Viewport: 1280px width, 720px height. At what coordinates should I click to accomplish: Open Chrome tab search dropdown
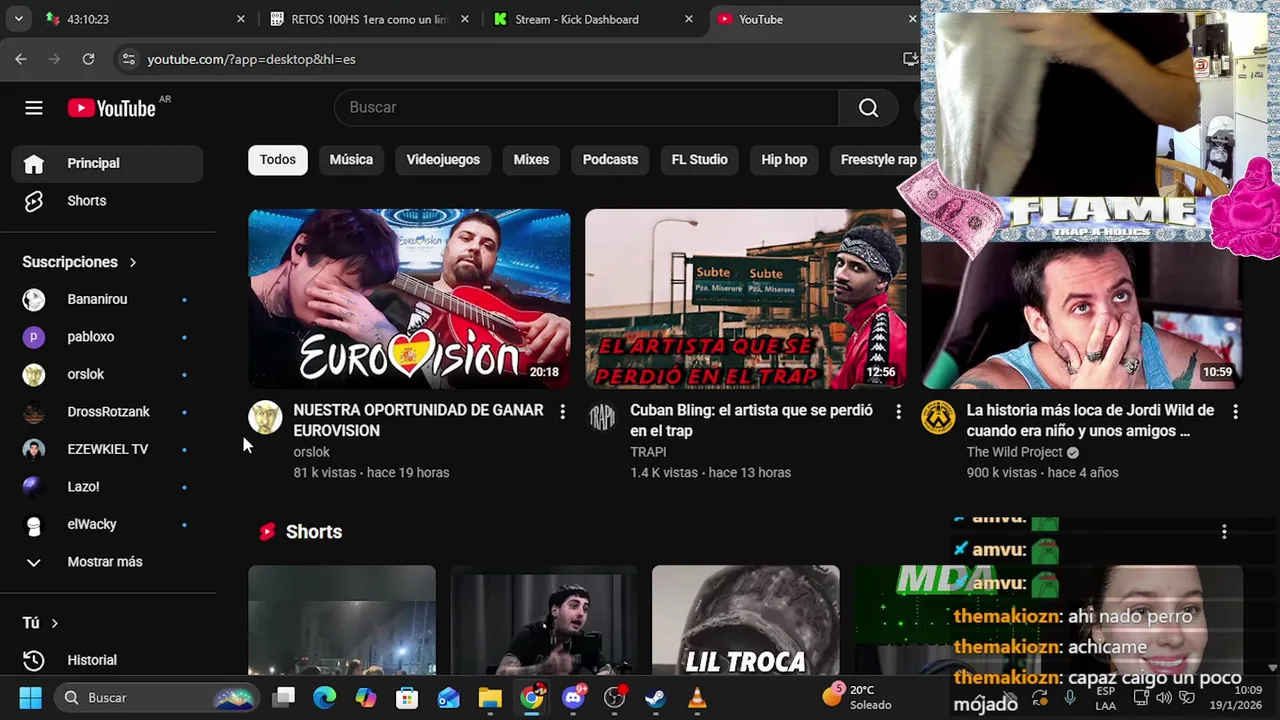coord(19,19)
